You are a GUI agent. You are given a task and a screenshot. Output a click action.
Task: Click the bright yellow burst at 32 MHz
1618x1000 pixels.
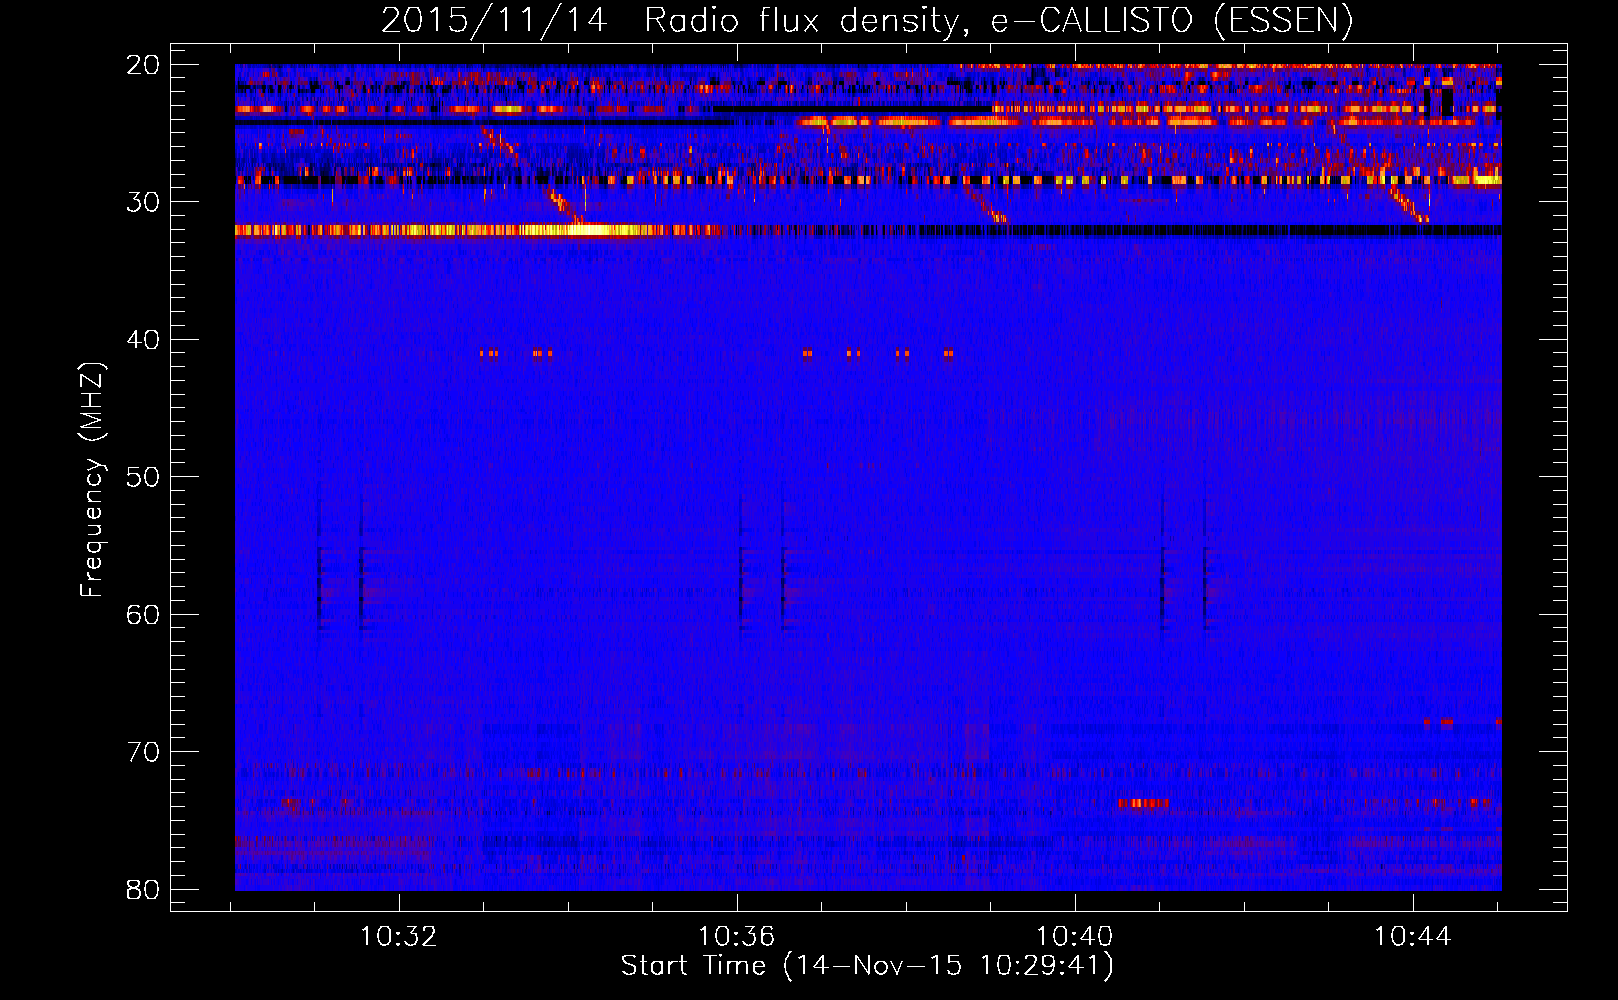click(x=590, y=230)
